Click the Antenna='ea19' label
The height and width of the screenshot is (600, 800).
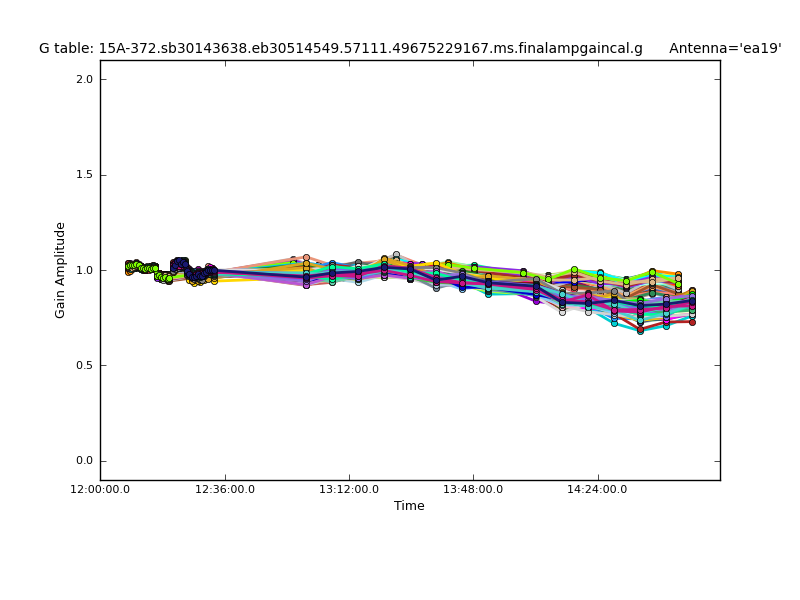[x=725, y=48]
